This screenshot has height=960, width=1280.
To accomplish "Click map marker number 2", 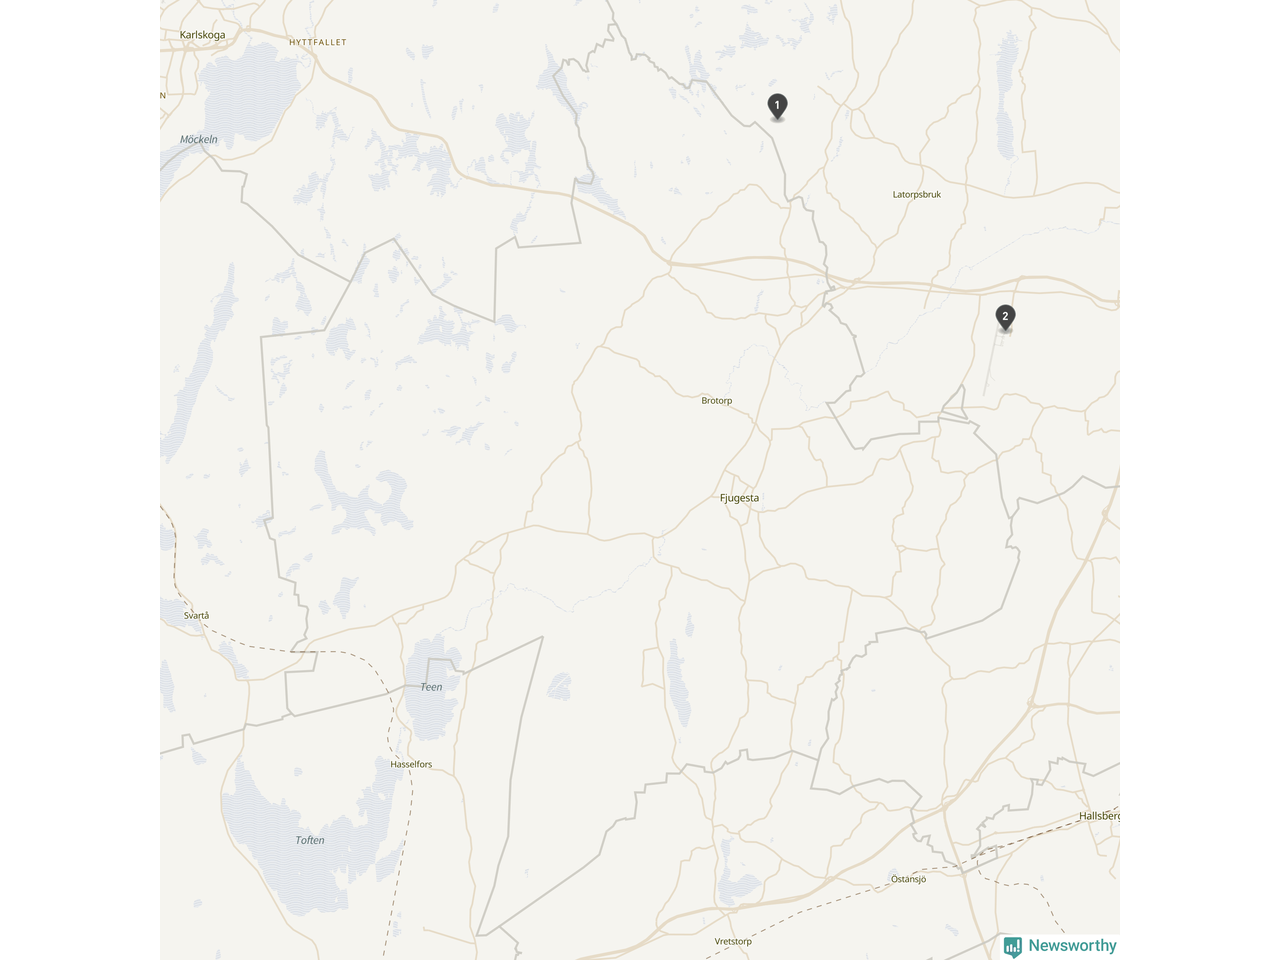I will pos(1005,317).
